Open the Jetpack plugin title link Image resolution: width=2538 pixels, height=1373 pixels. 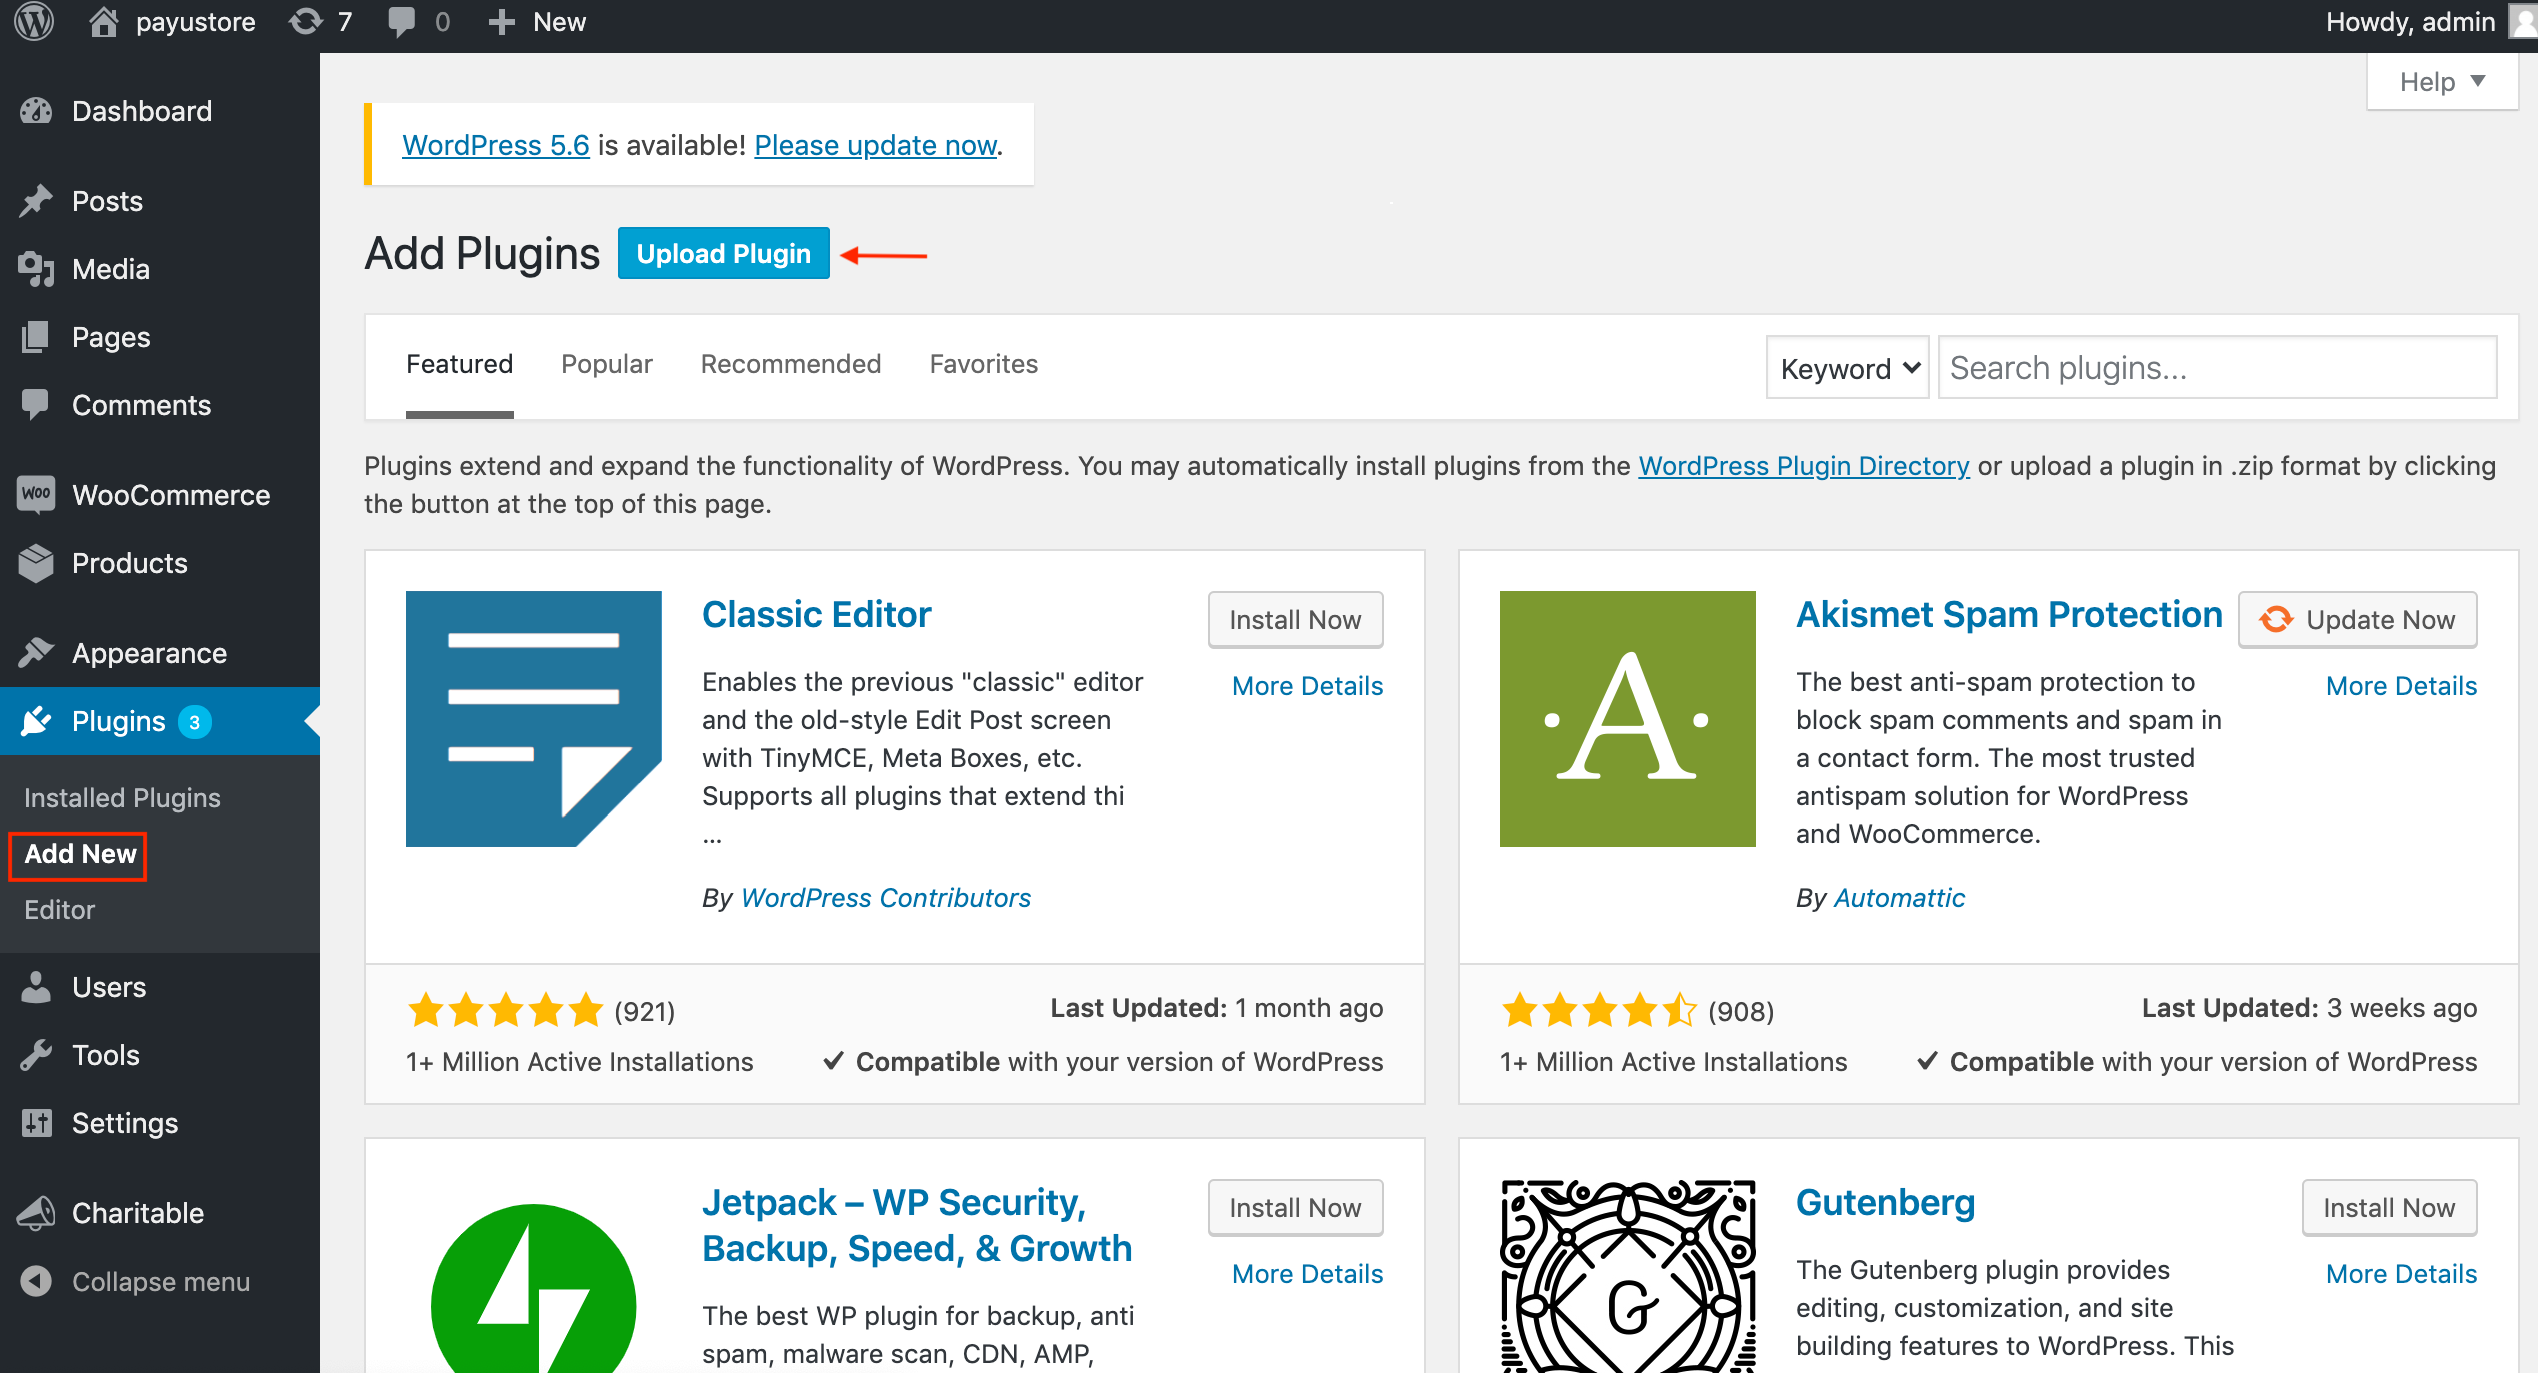pos(917,1225)
